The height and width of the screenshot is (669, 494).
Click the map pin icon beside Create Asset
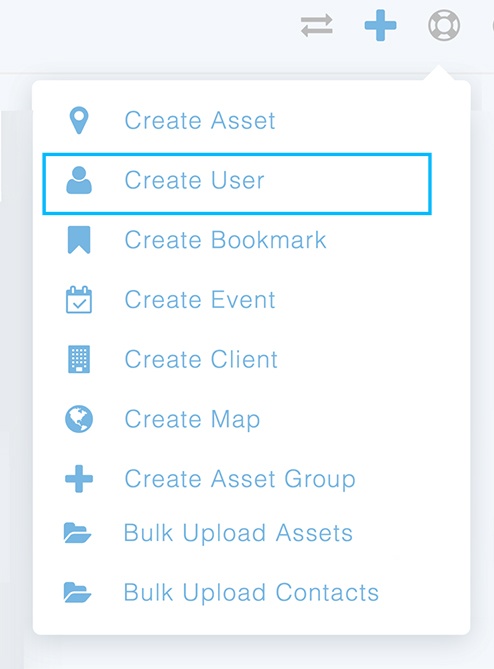click(79, 120)
